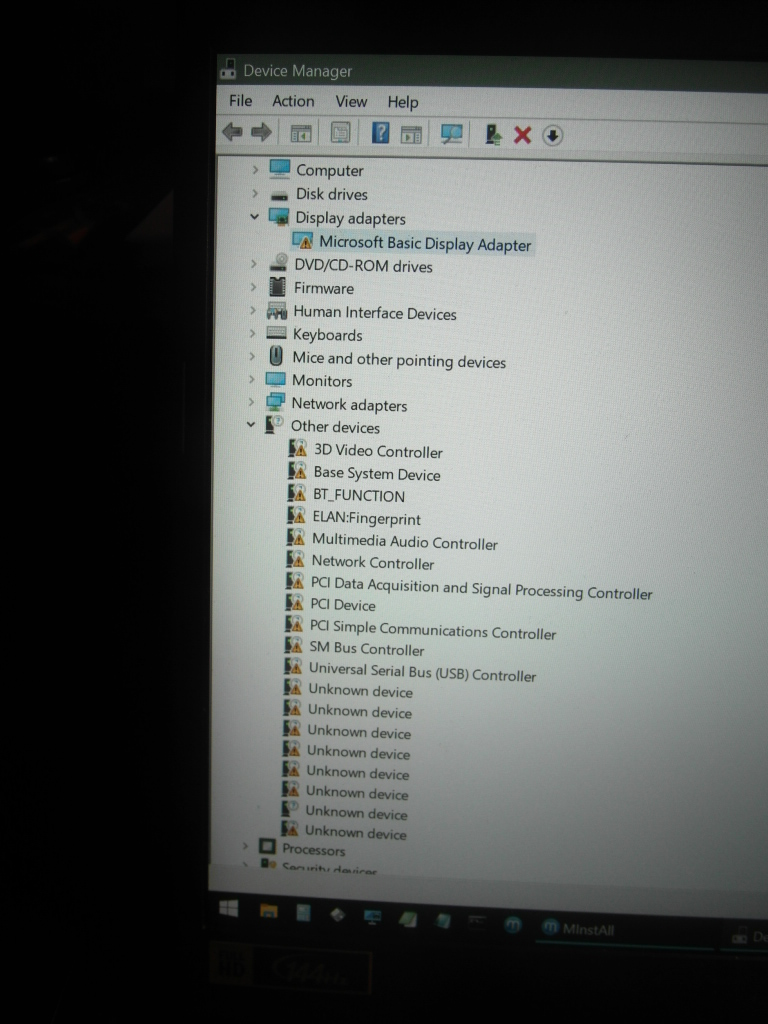Select PCI Data Acquisition and Signal Processing Controller
The height and width of the screenshot is (1024, 768).
pyautogui.click(x=481, y=588)
